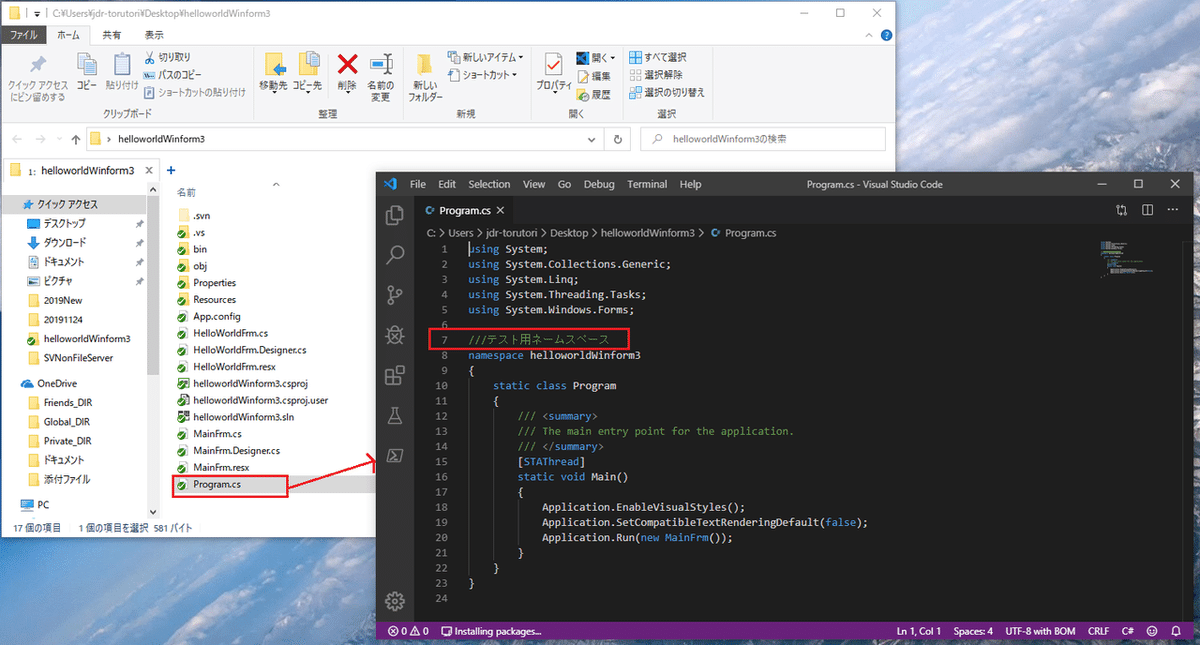This screenshot has width=1200, height=645.
Task: Click the feedback smiley in the status bar
Action: coord(1152,631)
